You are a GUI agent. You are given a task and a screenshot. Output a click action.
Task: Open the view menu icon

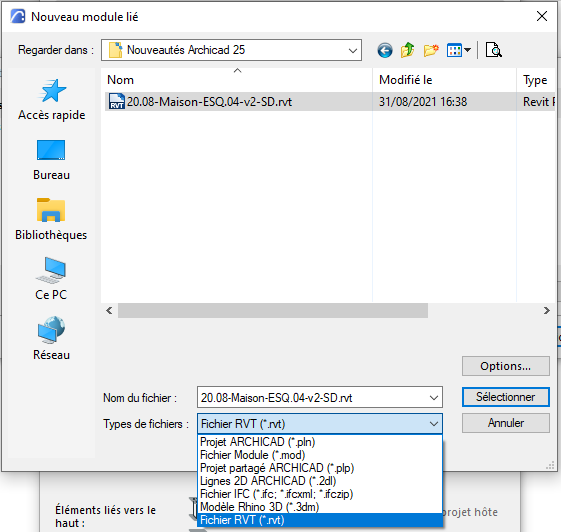[458, 50]
